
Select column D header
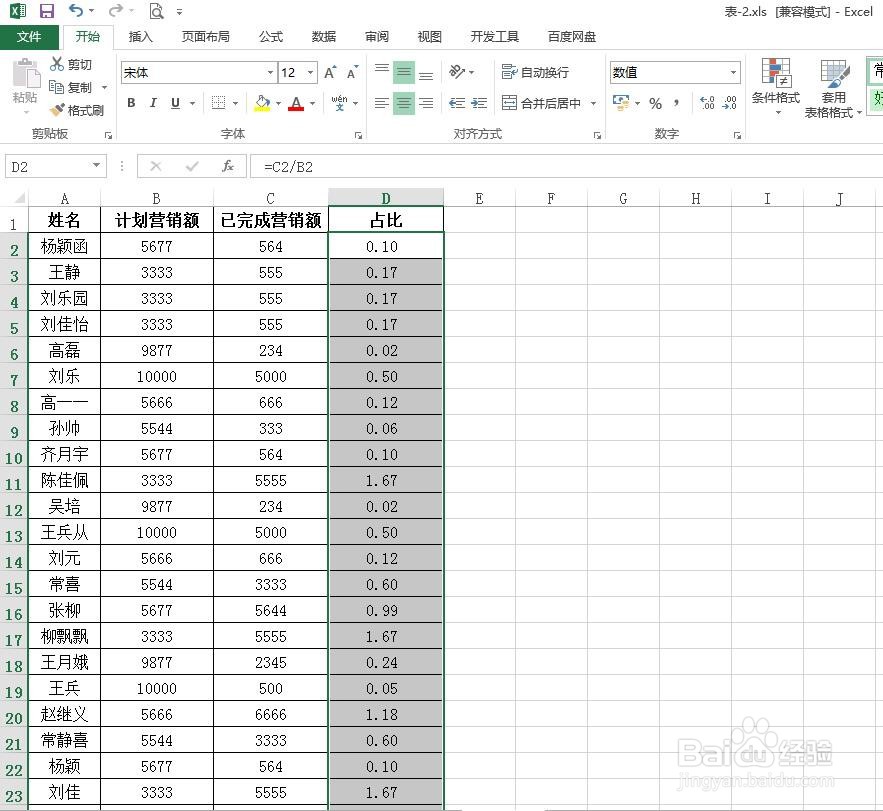[386, 198]
